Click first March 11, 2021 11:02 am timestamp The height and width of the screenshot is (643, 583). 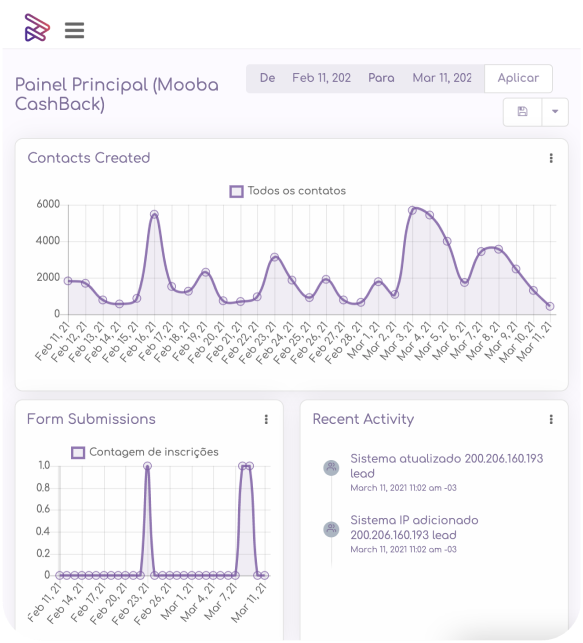(403, 488)
